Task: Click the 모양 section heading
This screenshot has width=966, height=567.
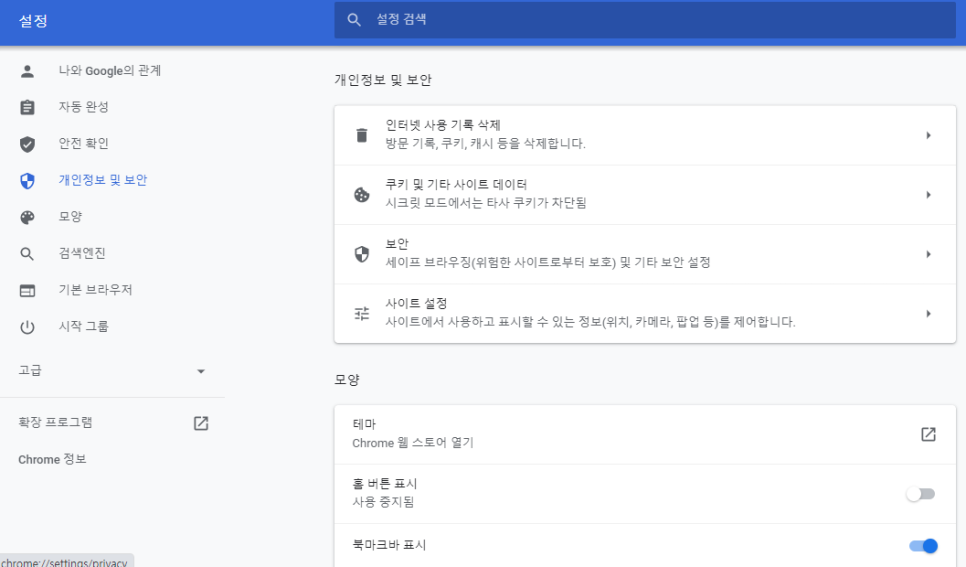Action: coord(347,380)
